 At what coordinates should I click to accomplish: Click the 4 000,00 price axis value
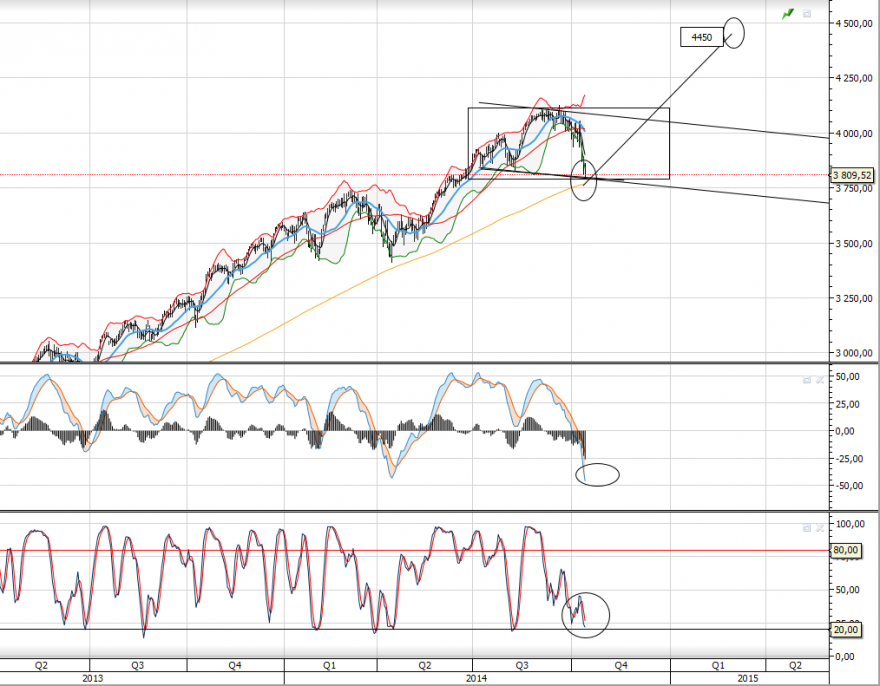coord(854,134)
